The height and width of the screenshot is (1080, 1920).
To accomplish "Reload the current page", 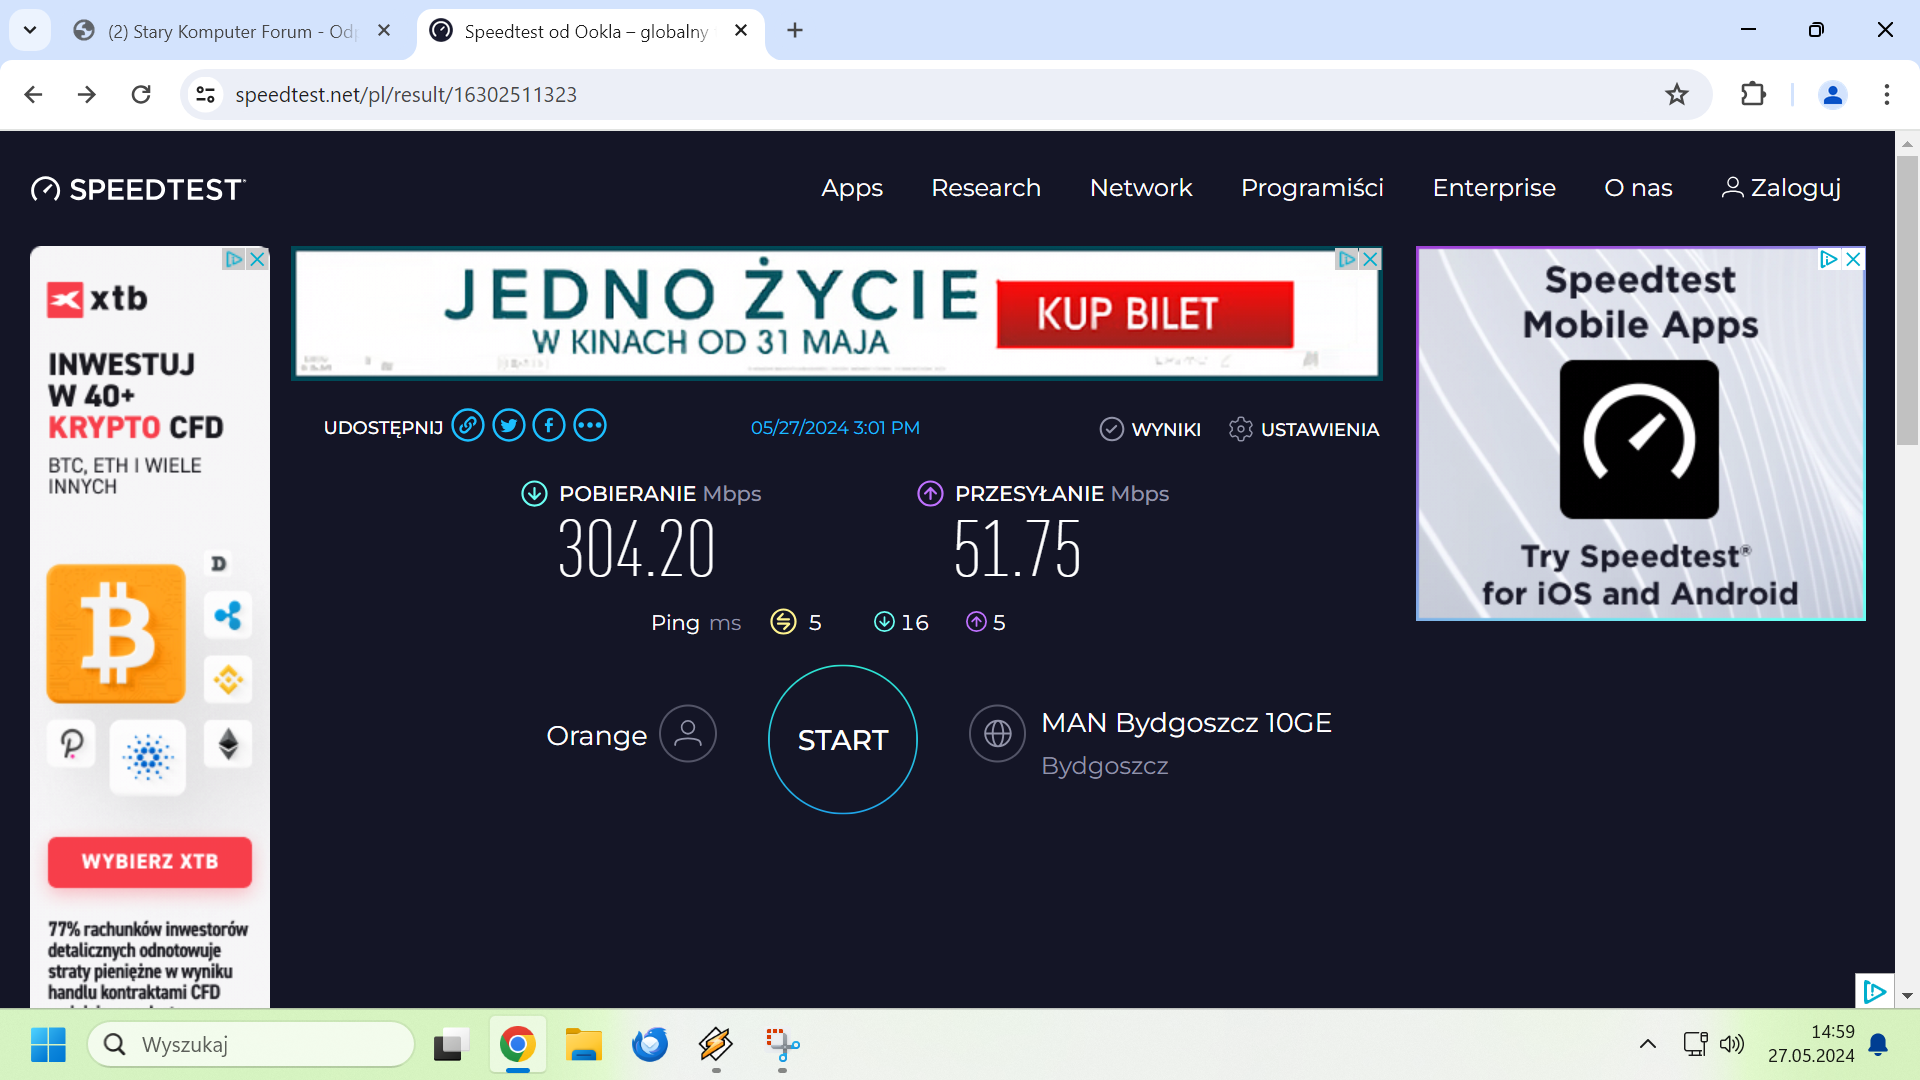I will [141, 94].
